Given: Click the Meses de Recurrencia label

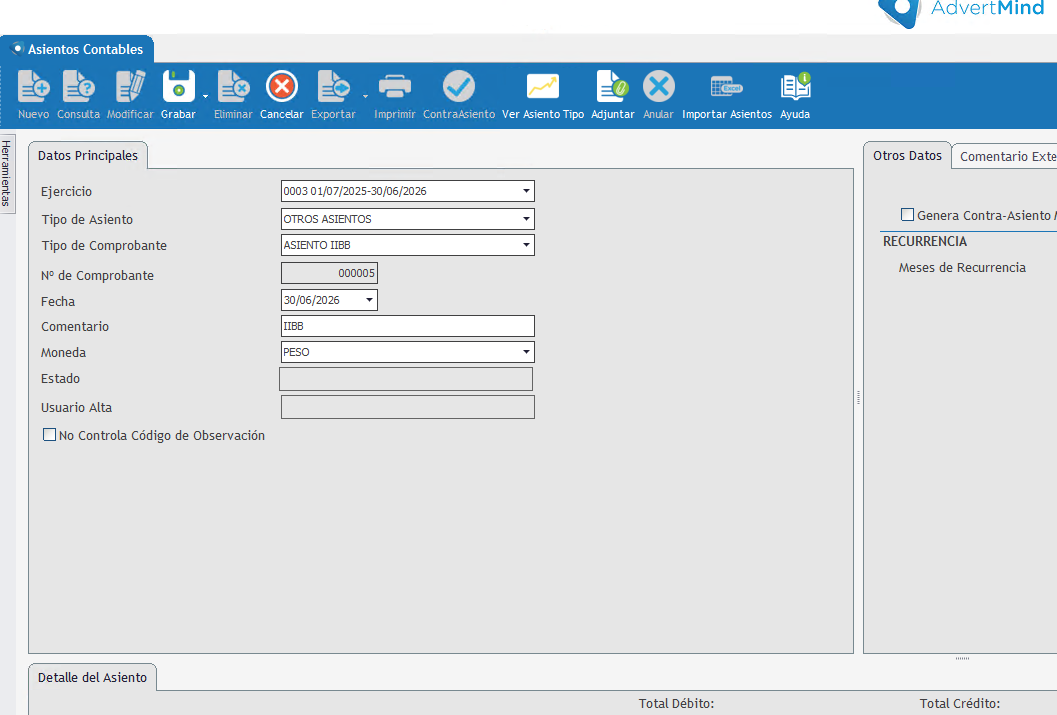Looking at the screenshot, I should pos(962,268).
